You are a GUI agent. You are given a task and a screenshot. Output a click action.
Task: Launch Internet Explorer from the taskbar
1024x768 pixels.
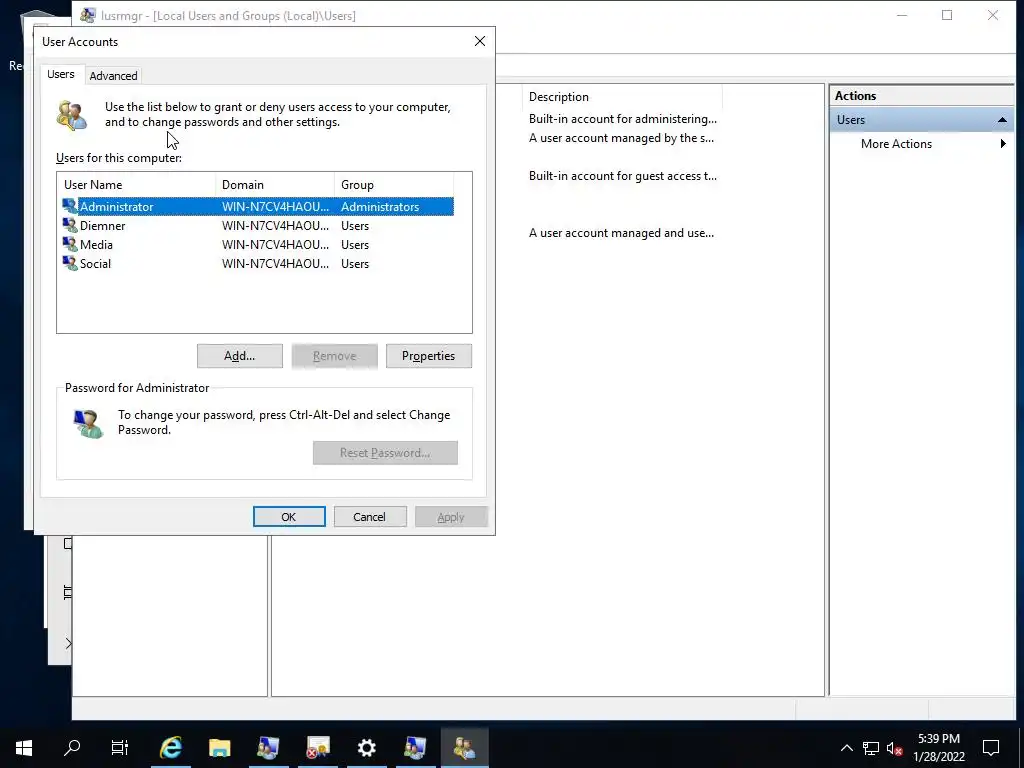click(170, 747)
